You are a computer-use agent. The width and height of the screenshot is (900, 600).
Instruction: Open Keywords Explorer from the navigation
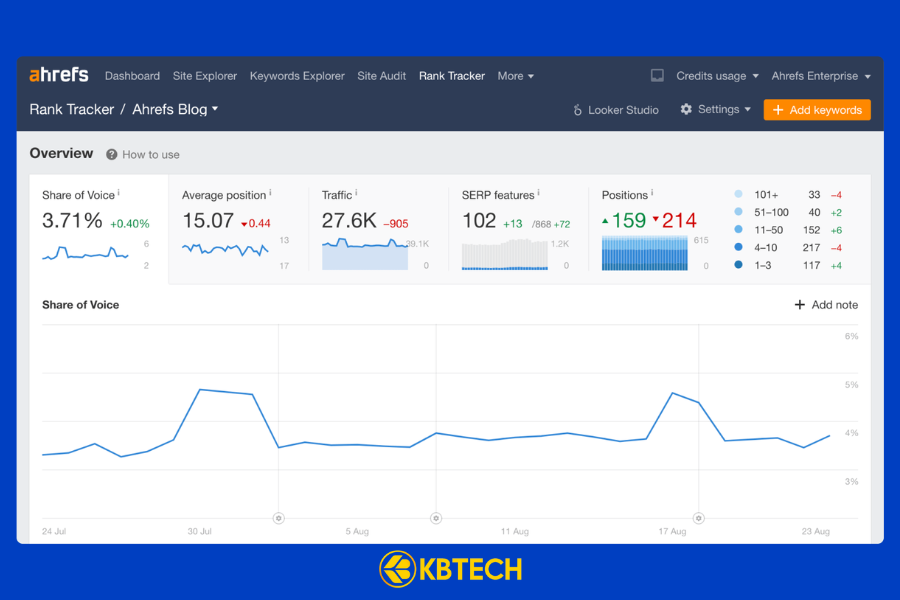(x=297, y=75)
